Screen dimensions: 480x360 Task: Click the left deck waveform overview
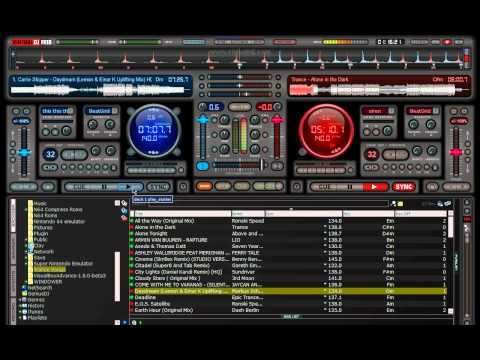pyautogui.click(x=100, y=90)
